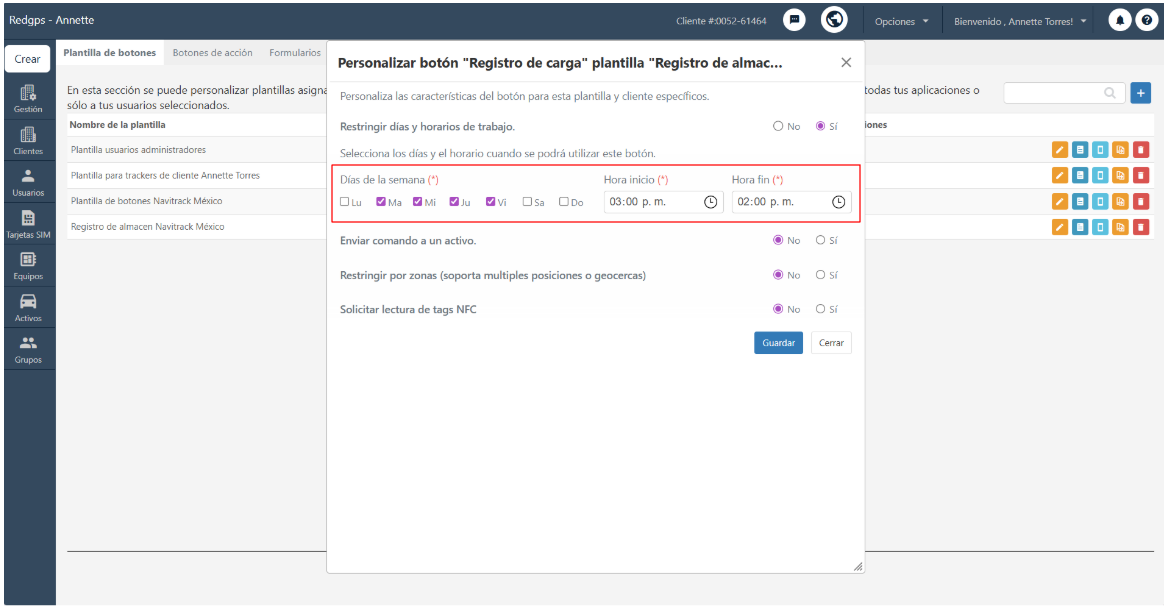Open the Bienvenido, Annette Torres user menu
The width and height of the screenshot is (1172, 609).
[1020, 21]
